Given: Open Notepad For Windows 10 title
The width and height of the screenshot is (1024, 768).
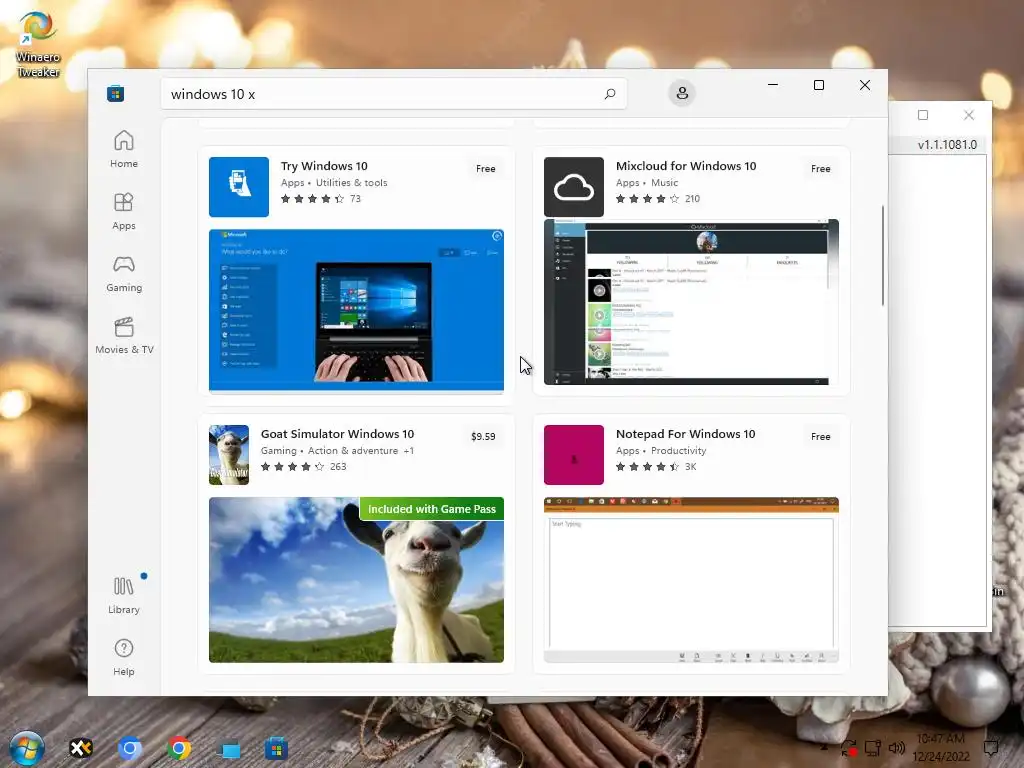Looking at the screenshot, I should pyautogui.click(x=685, y=434).
